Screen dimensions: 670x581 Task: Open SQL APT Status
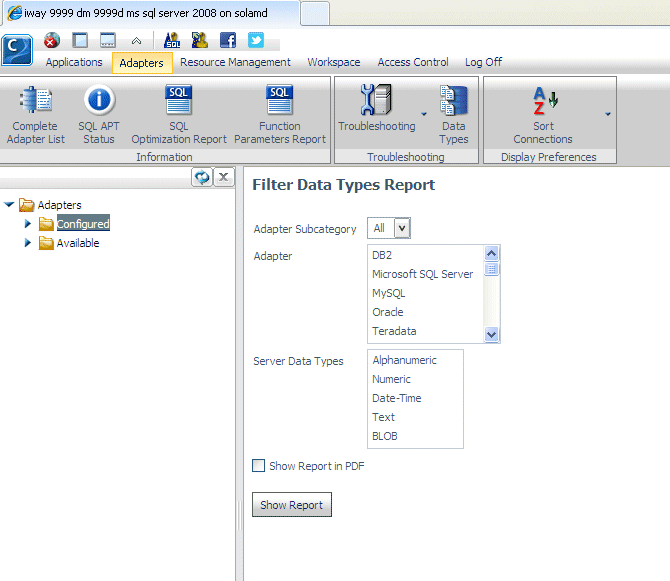(x=99, y=114)
